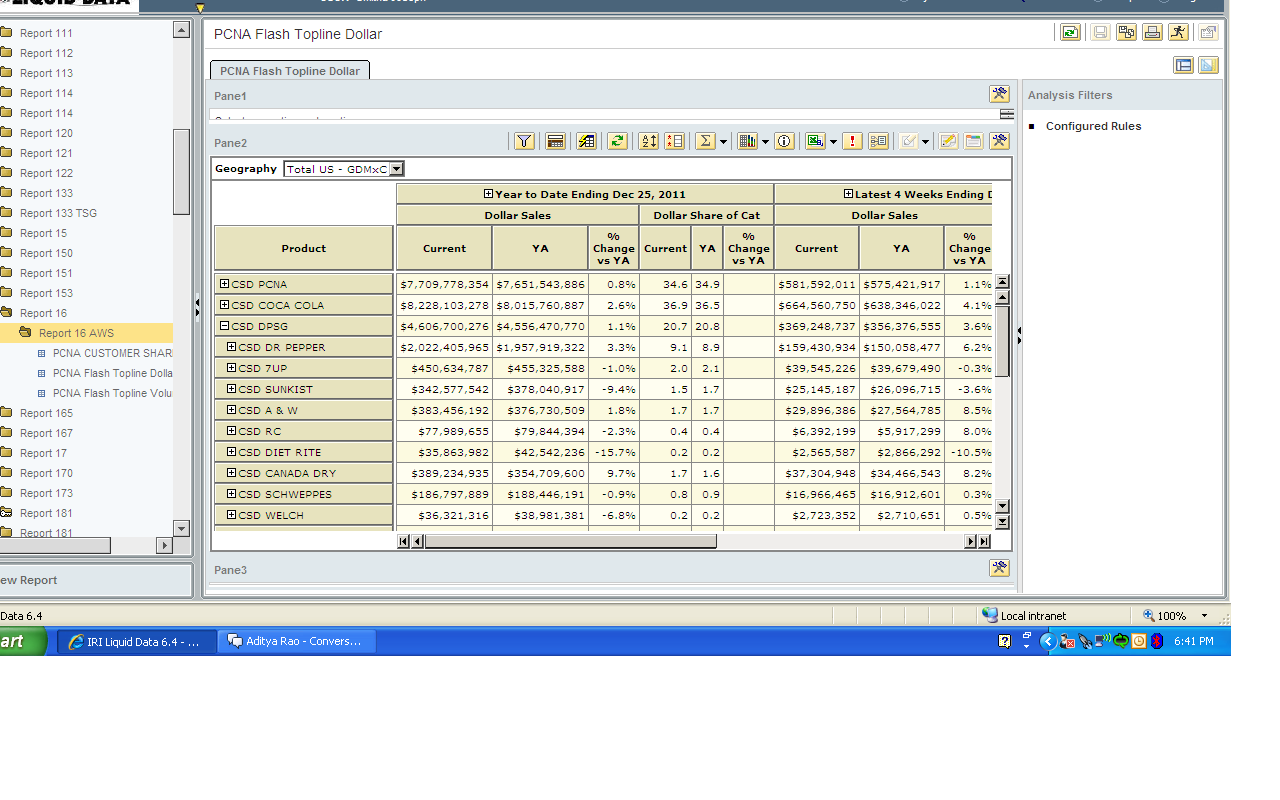Click the A-Z sort icon
The height and width of the screenshot is (800, 1280).
pyautogui.click(x=648, y=141)
